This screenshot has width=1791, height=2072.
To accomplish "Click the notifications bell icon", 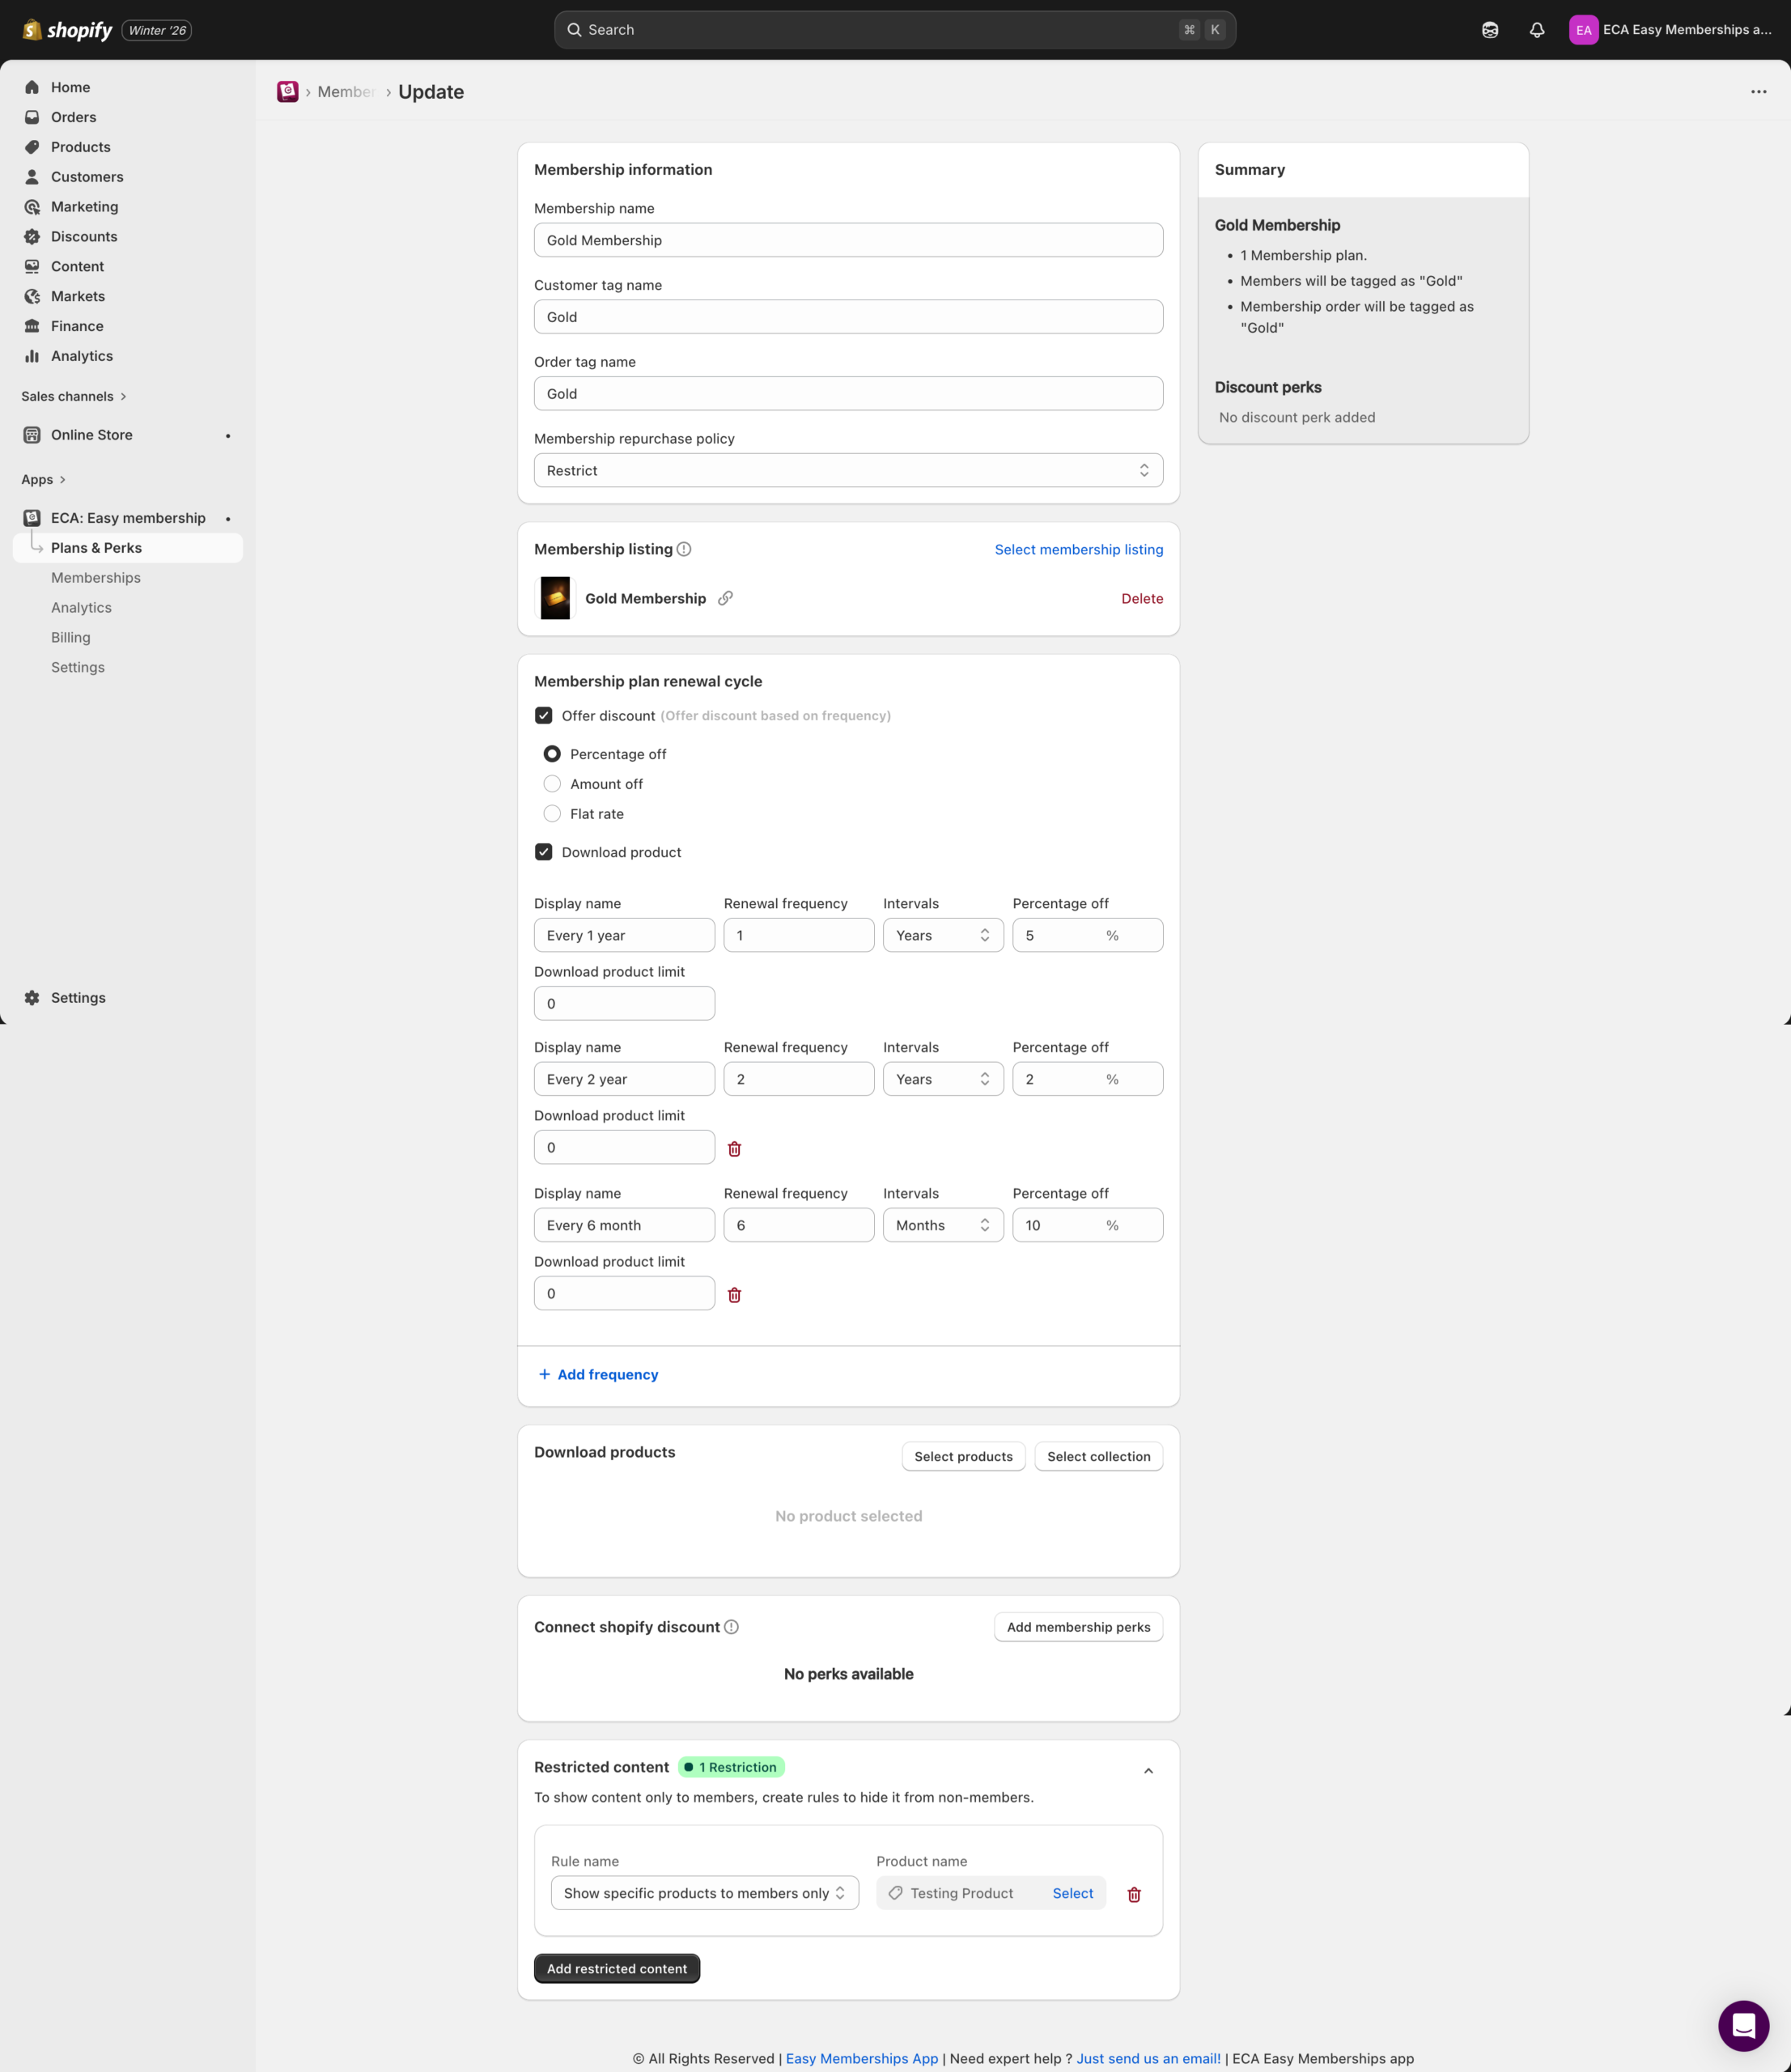I will [x=1537, y=30].
